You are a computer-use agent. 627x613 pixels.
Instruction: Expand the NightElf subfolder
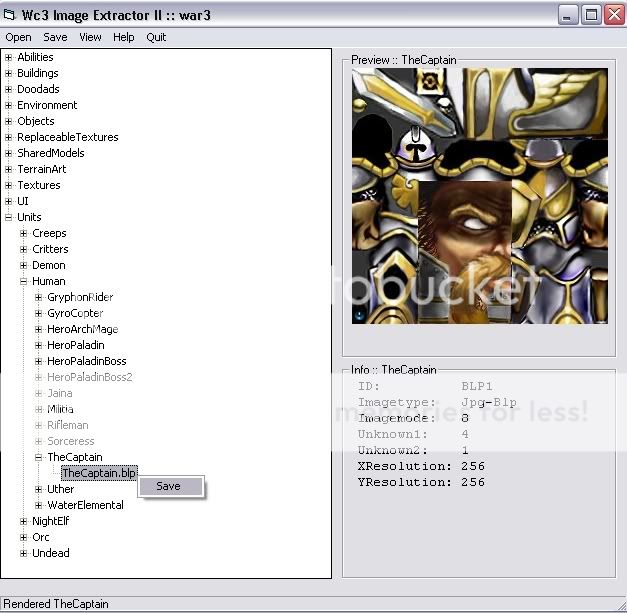tap(24, 521)
